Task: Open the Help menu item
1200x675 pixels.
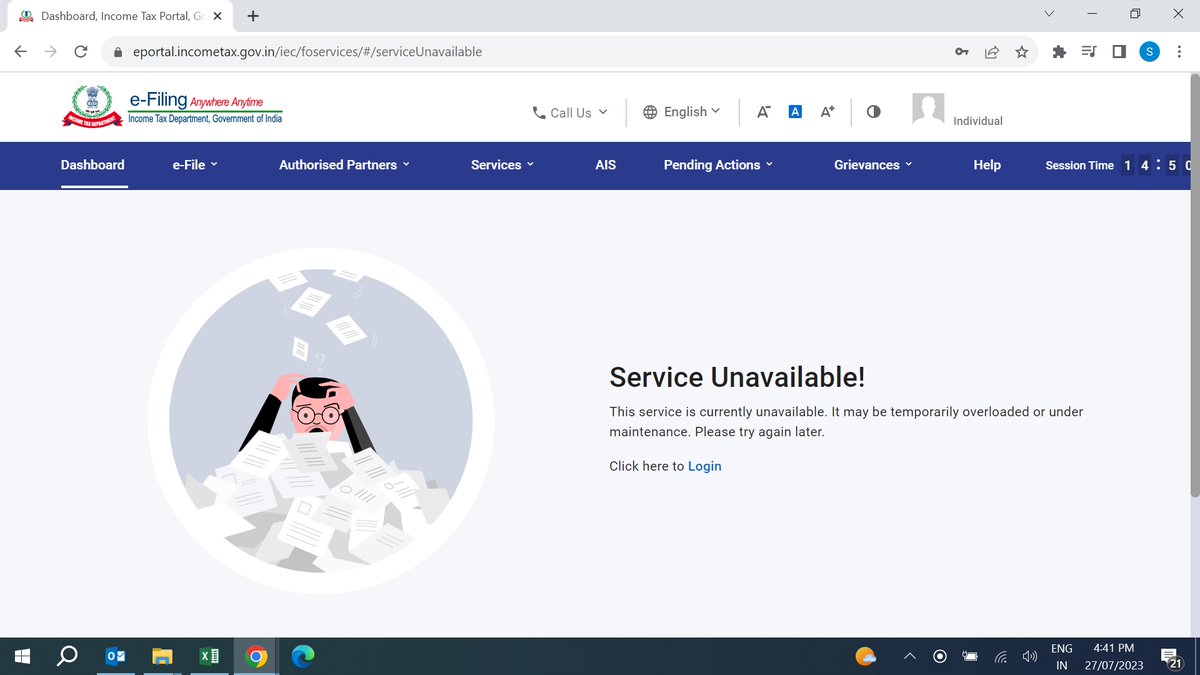Action: click(x=987, y=165)
